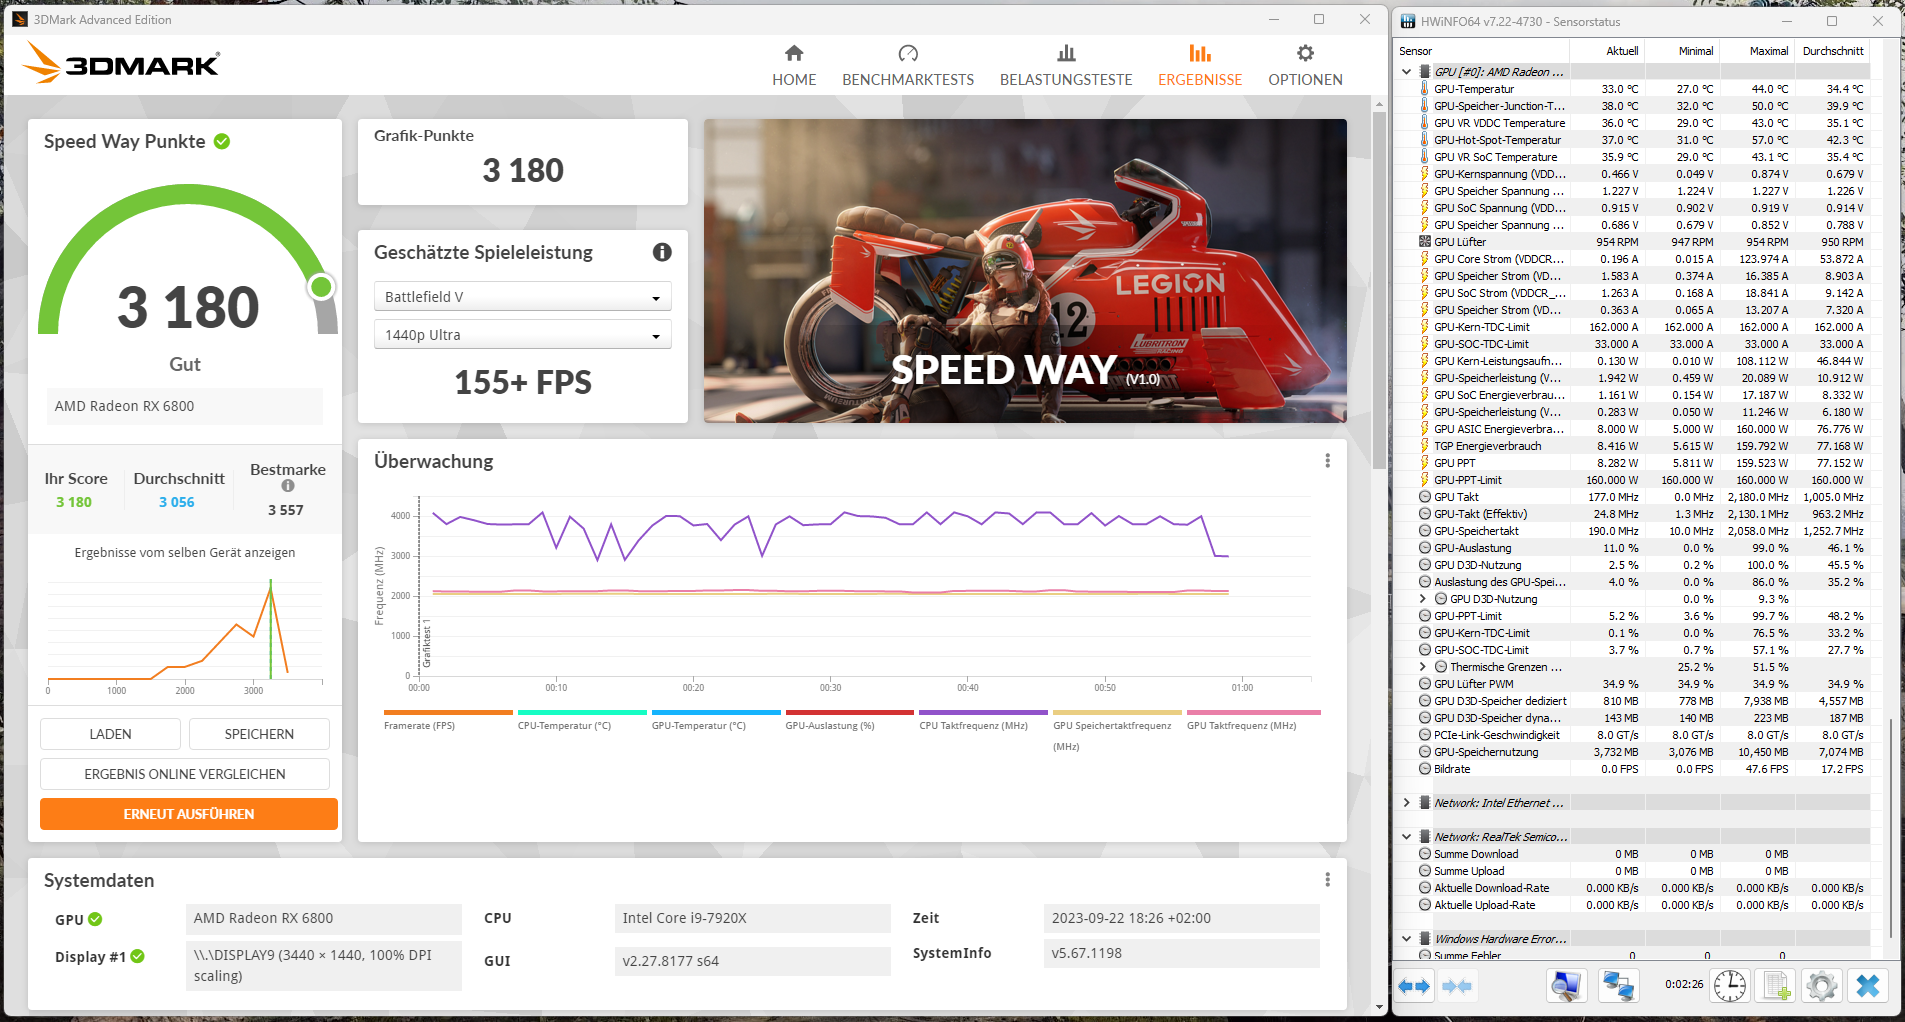The image size is (1905, 1022).
Task: Click HWiNFO networked monitors button
Action: (x=1617, y=986)
